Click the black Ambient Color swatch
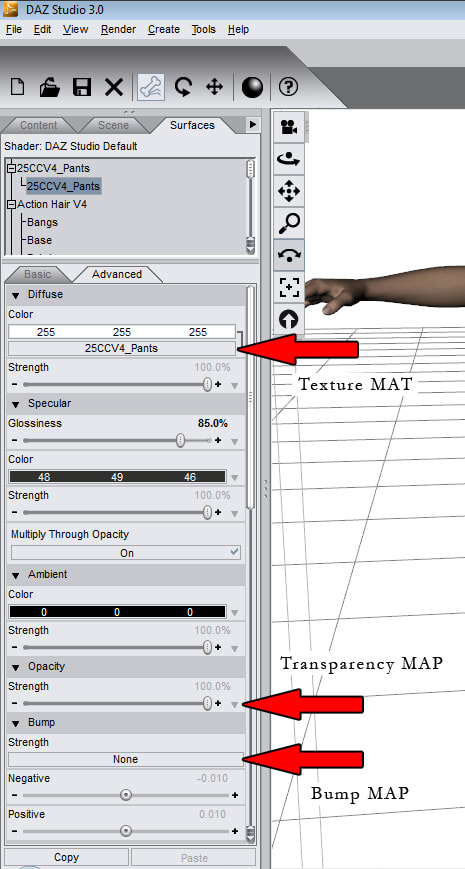465x869 pixels. point(117,612)
